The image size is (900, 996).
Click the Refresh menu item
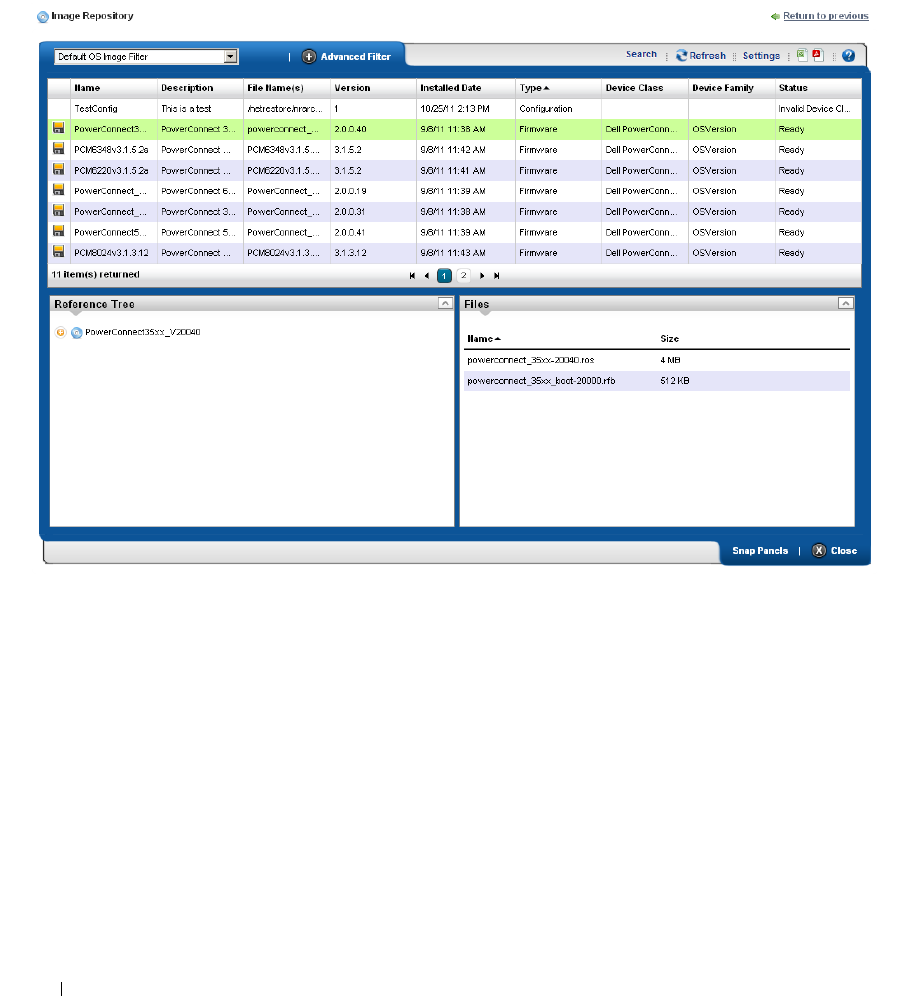[708, 56]
